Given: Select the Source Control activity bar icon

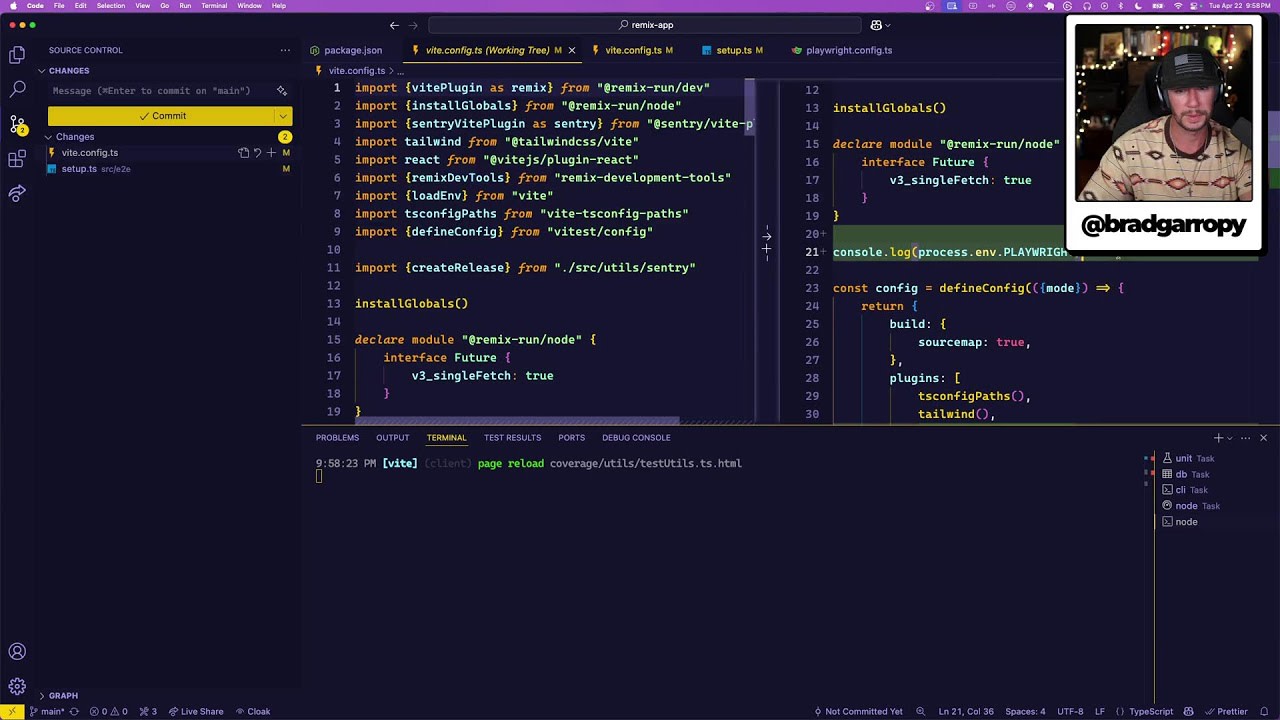Looking at the screenshot, I should [16, 125].
